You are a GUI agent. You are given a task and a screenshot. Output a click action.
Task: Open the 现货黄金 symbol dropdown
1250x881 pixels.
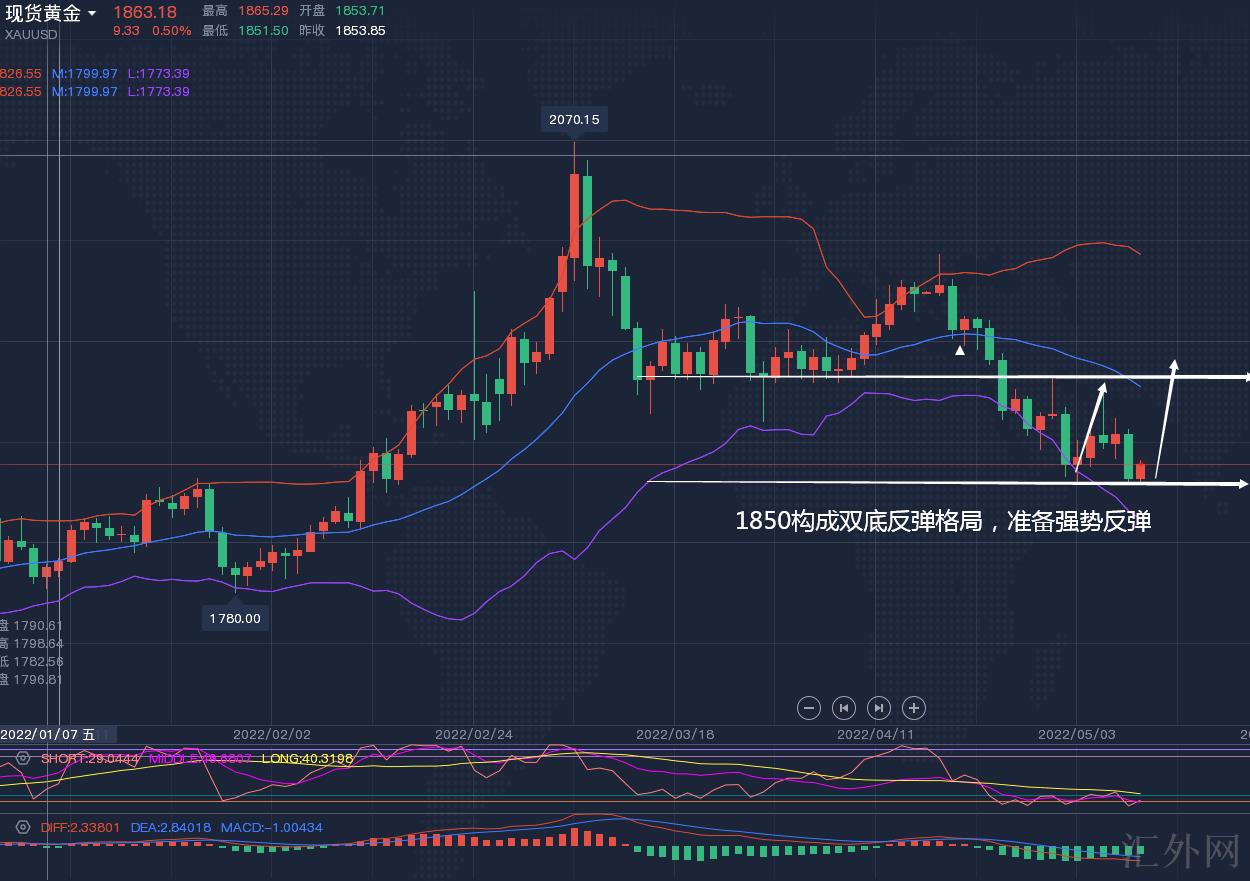(x=92, y=13)
